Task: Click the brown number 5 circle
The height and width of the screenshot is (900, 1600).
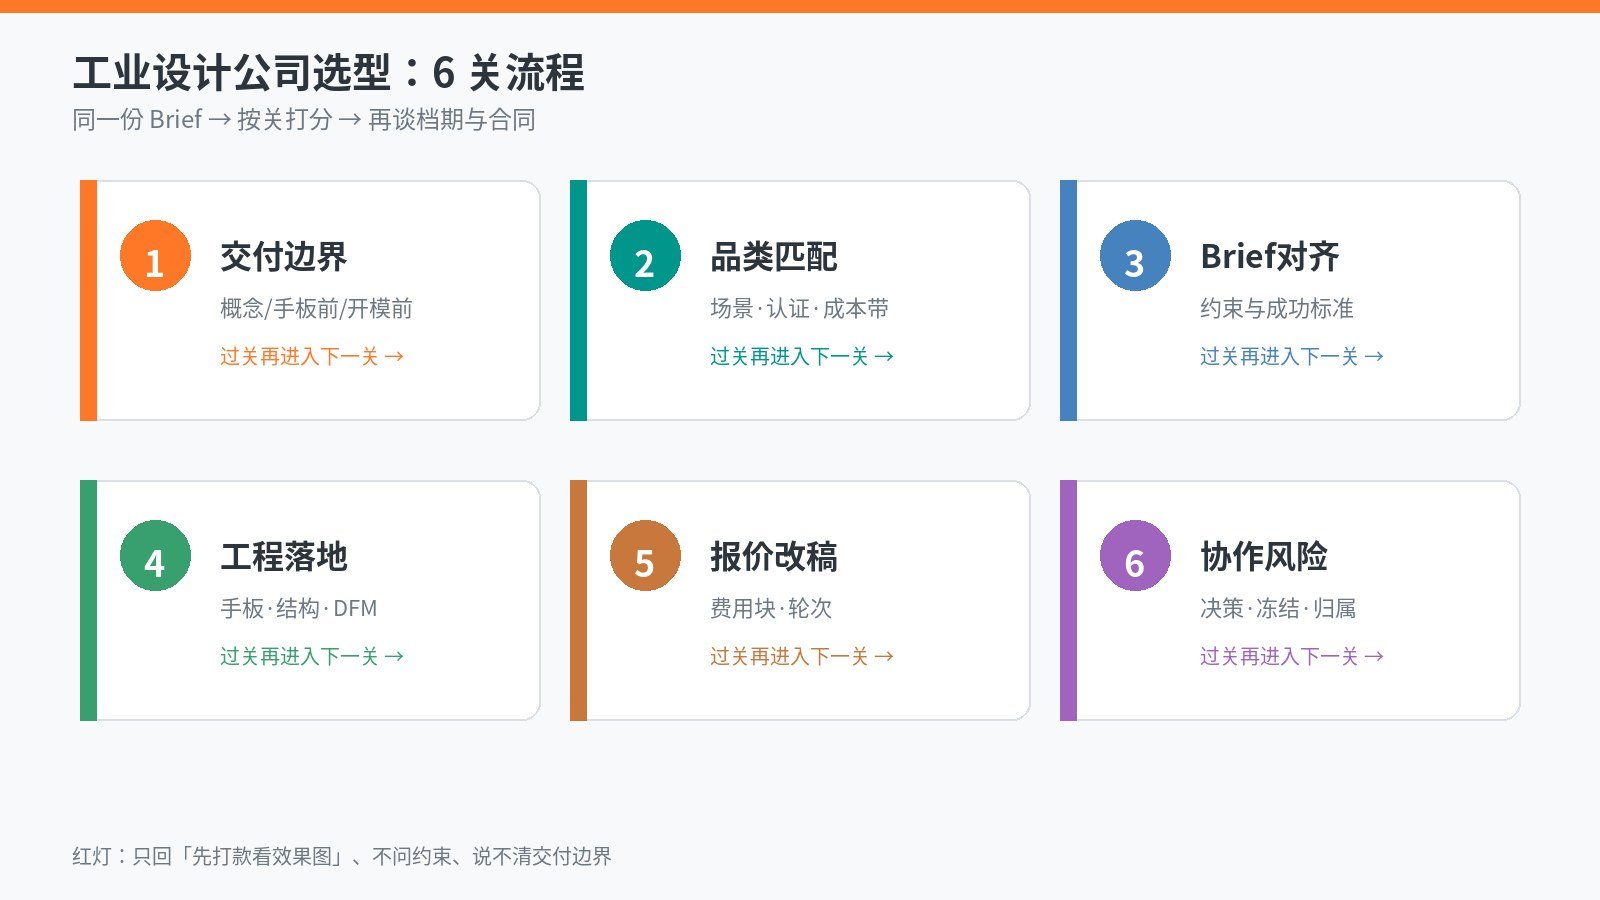Action: pyautogui.click(x=645, y=556)
